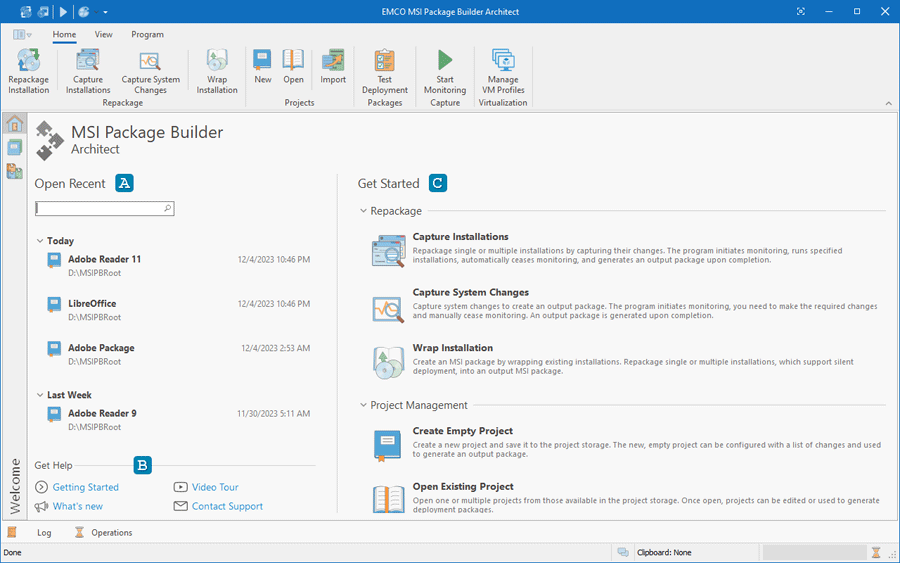Open recent project Adobe Reader 11
The height and width of the screenshot is (563, 900).
click(179, 266)
